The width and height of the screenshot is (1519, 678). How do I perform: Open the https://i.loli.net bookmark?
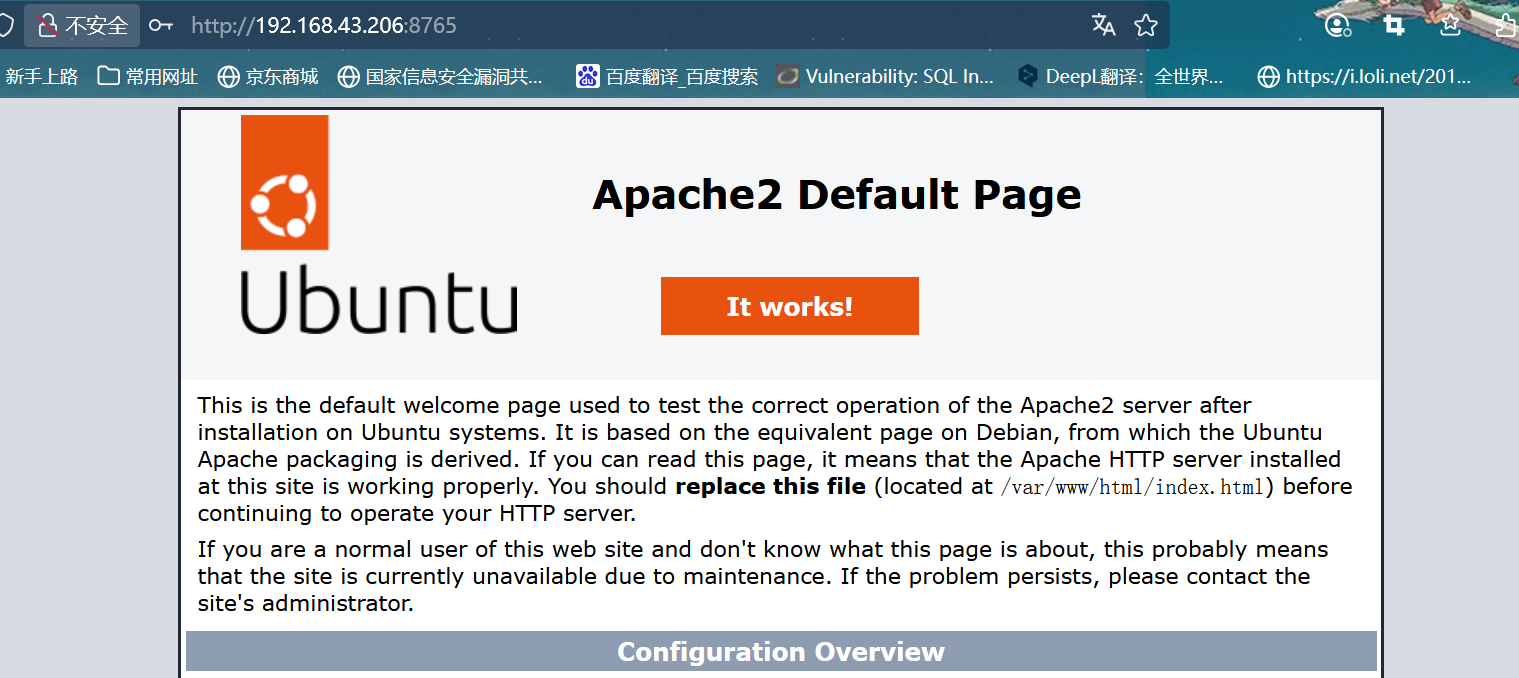[1365, 76]
